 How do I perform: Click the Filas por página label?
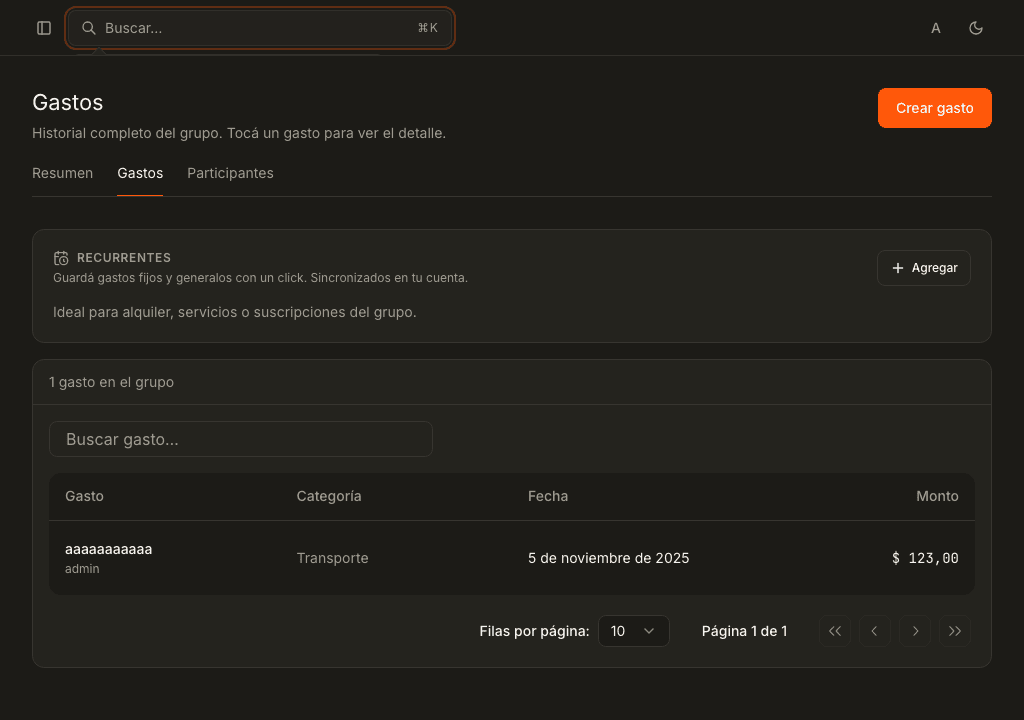[x=534, y=631]
